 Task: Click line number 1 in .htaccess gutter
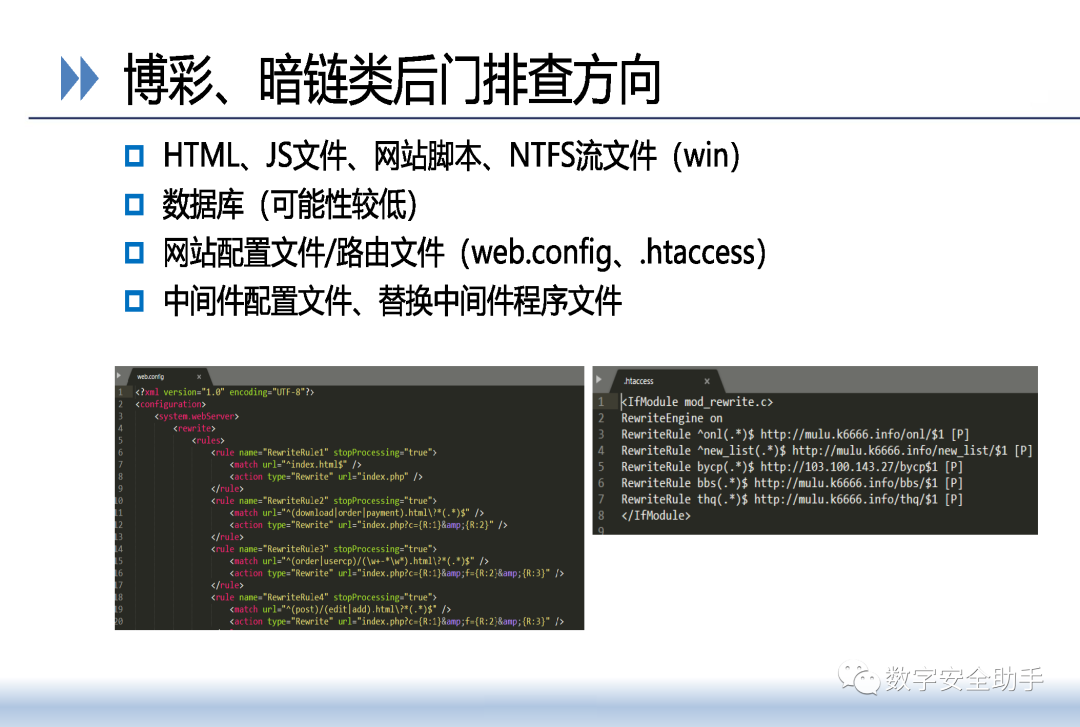(x=601, y=402)
